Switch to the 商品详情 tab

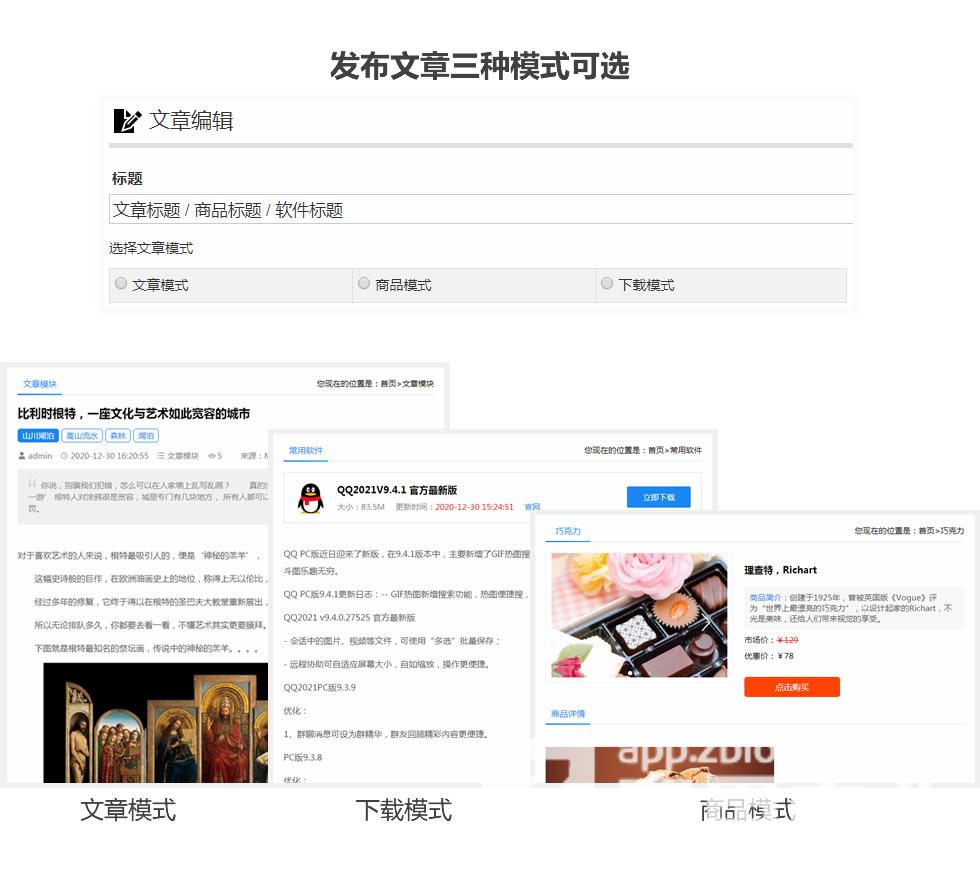pos(568,714)
